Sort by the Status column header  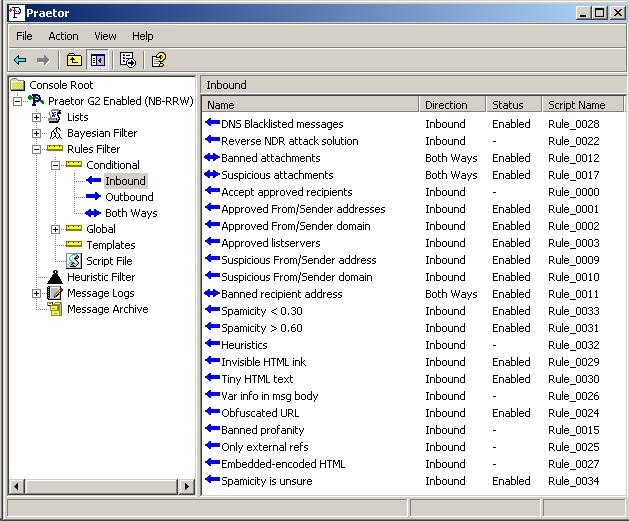click(514, 105)
